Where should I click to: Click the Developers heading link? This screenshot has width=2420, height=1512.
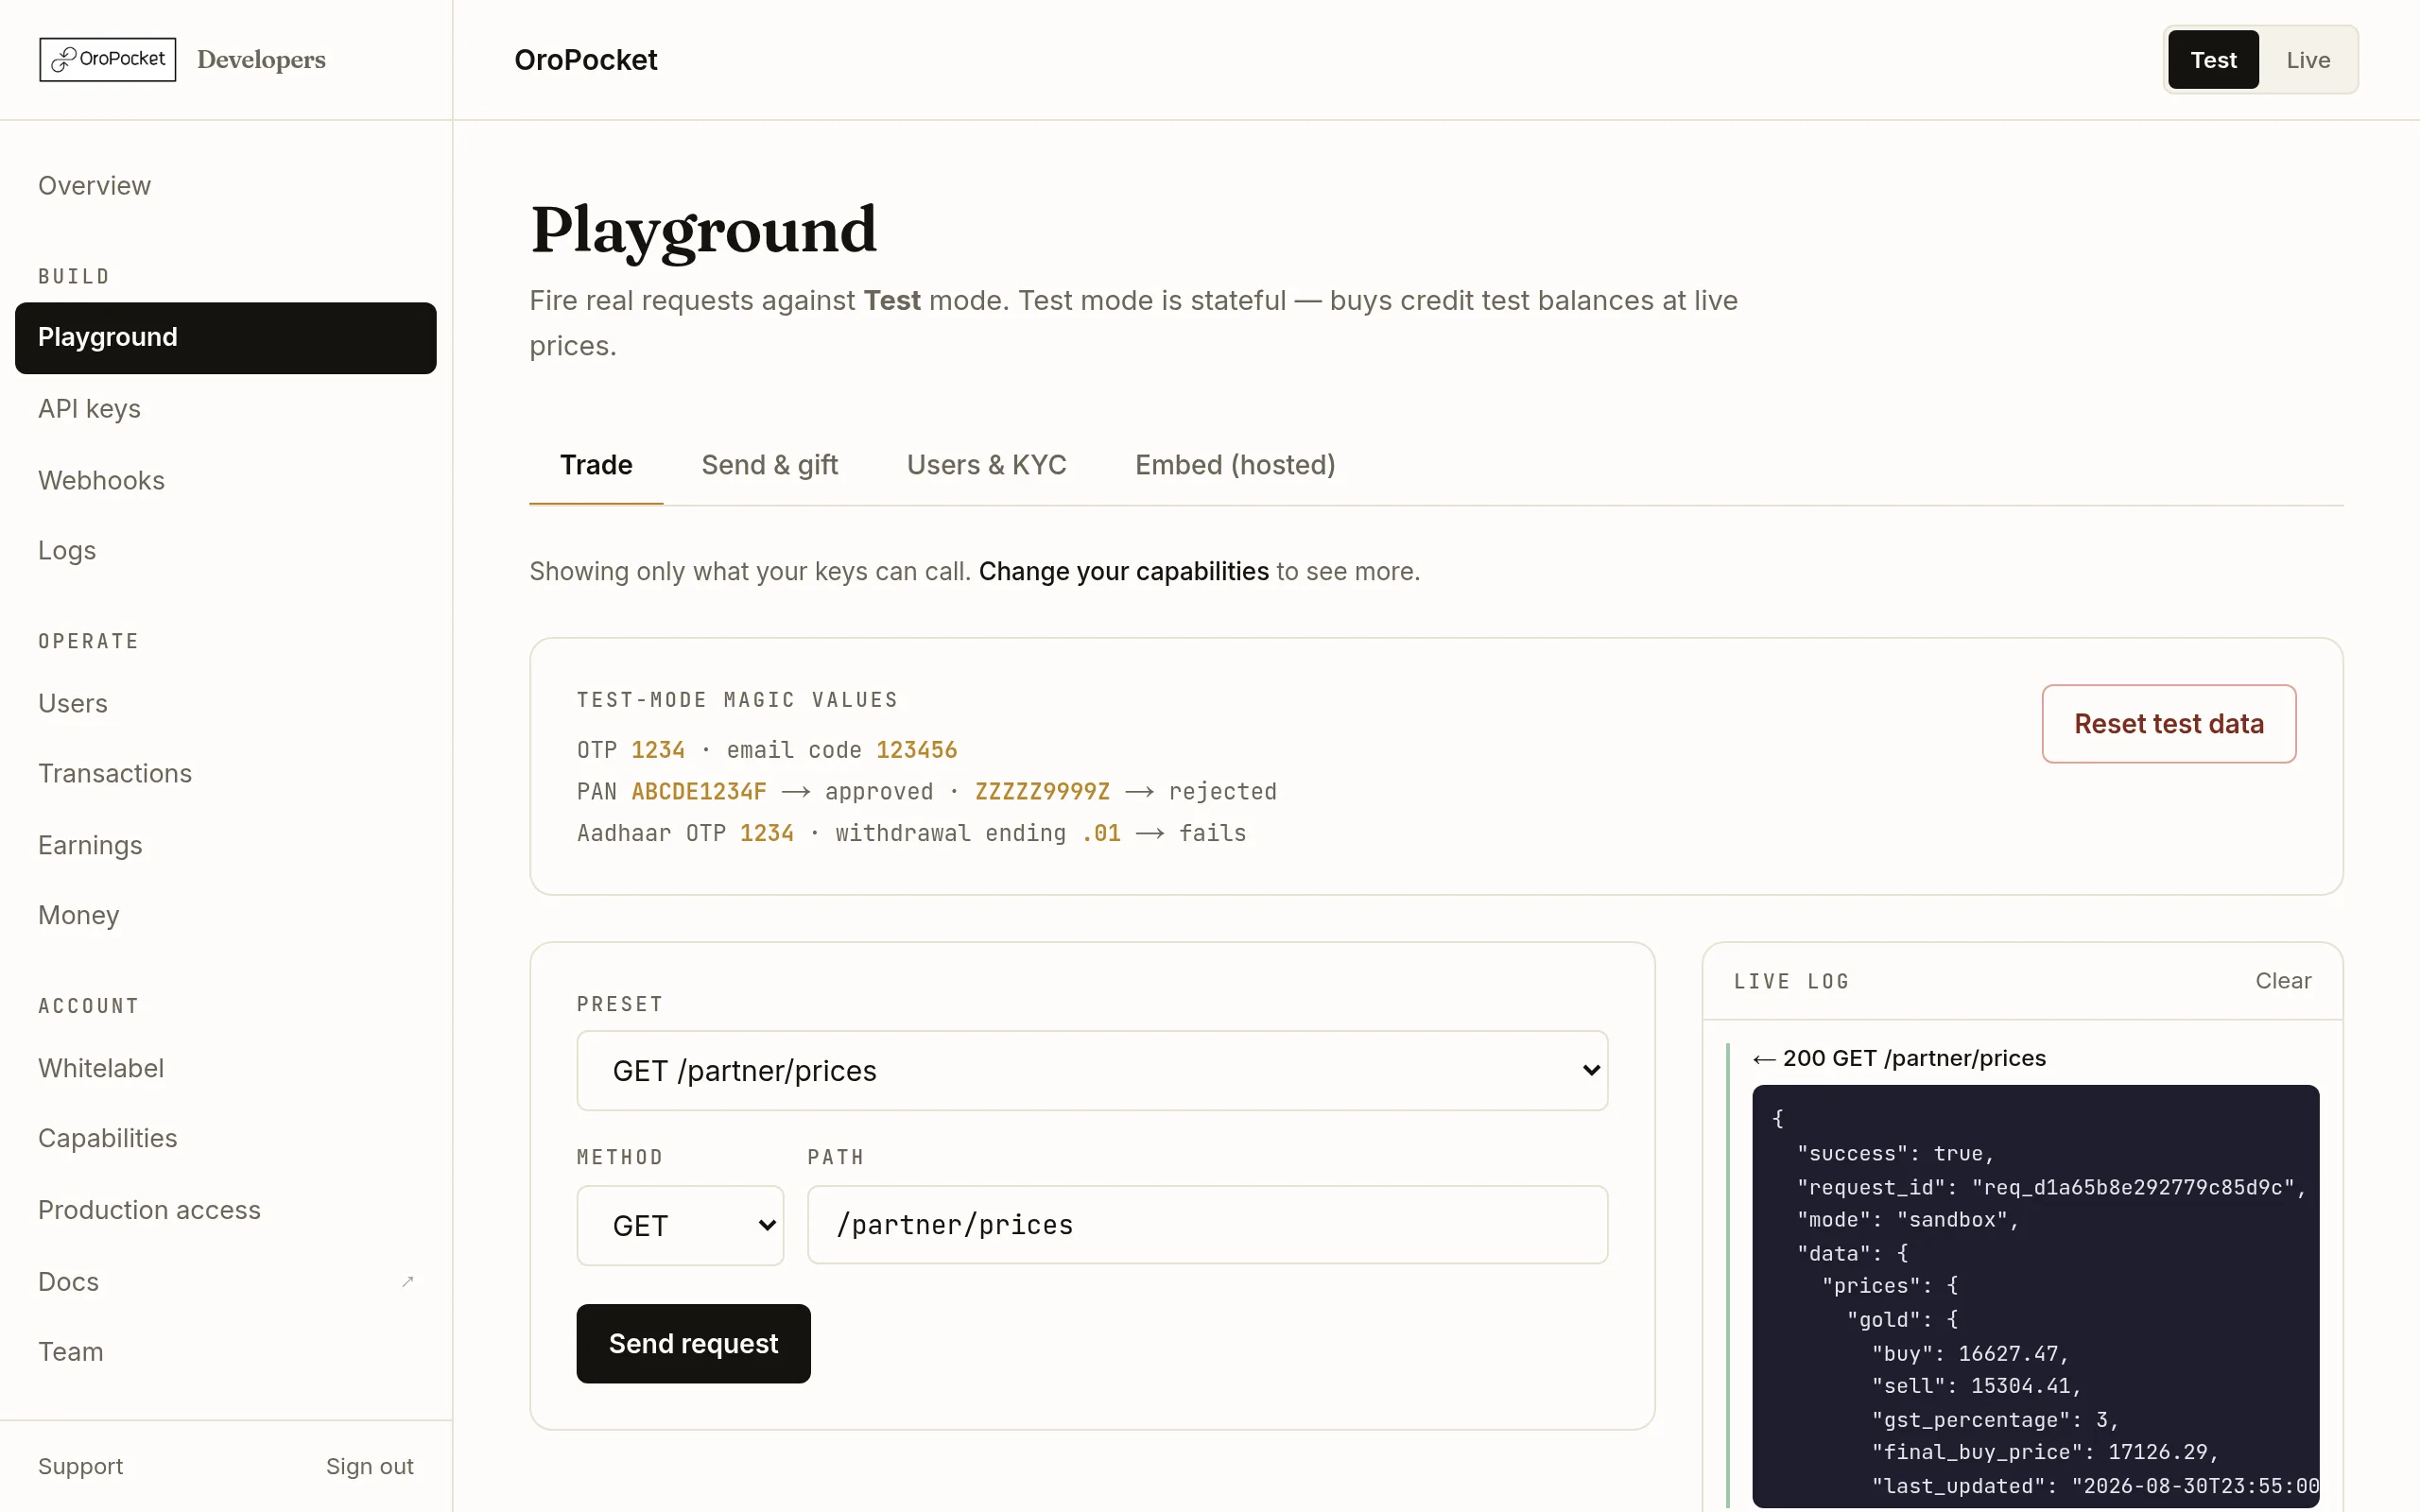(x=261, y=60)
